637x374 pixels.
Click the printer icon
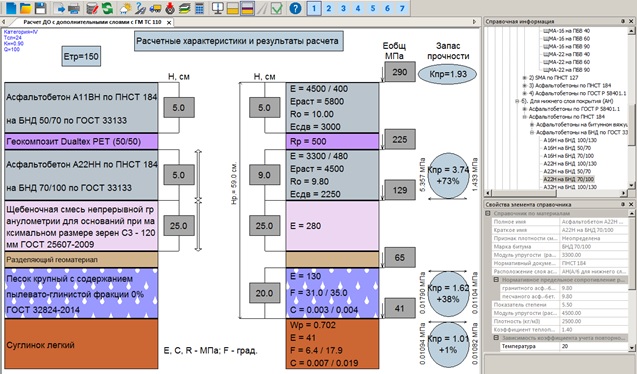tap(74, 8)
